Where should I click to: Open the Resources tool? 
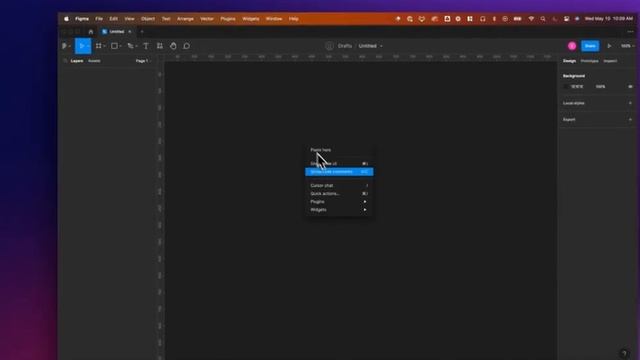click(x=160, y=46)
